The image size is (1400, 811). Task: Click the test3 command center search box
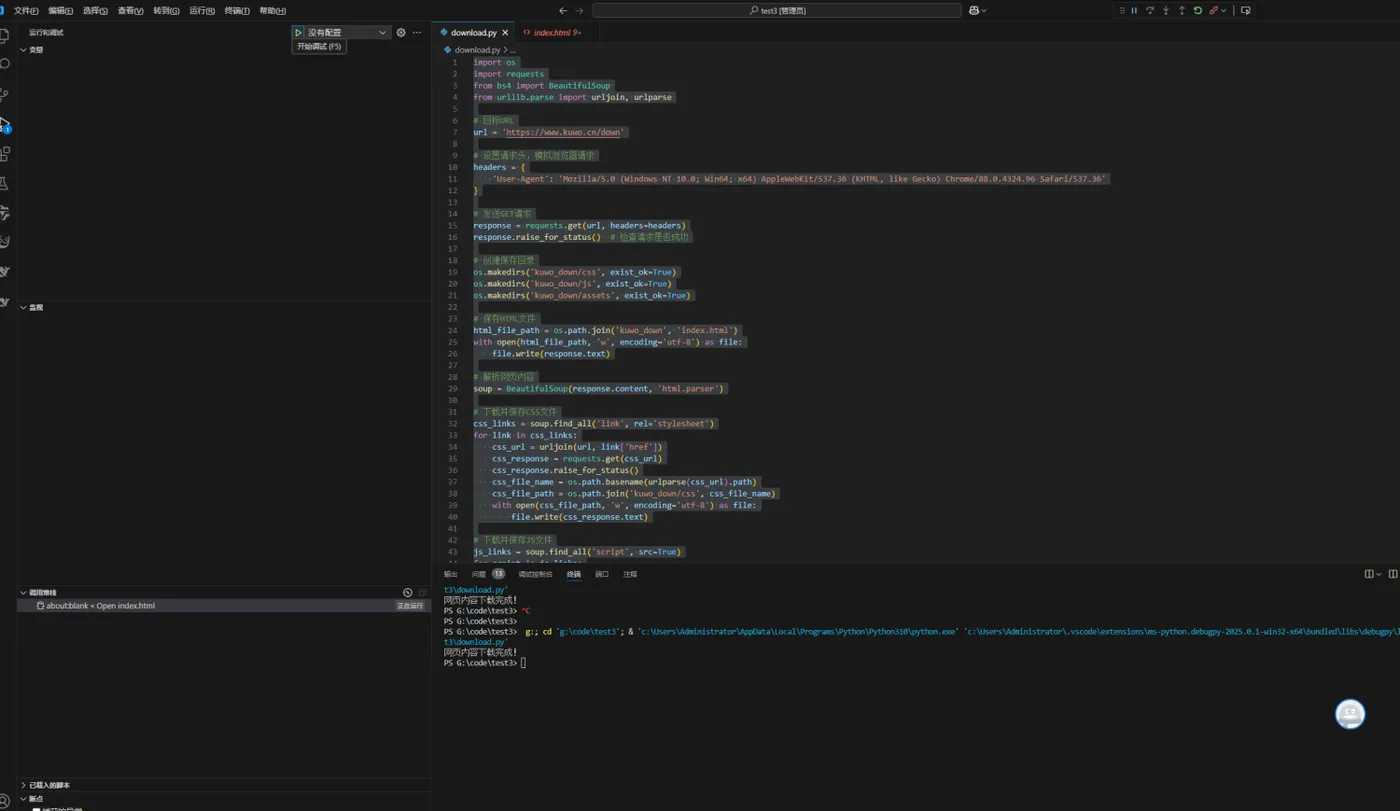[776, 11]
